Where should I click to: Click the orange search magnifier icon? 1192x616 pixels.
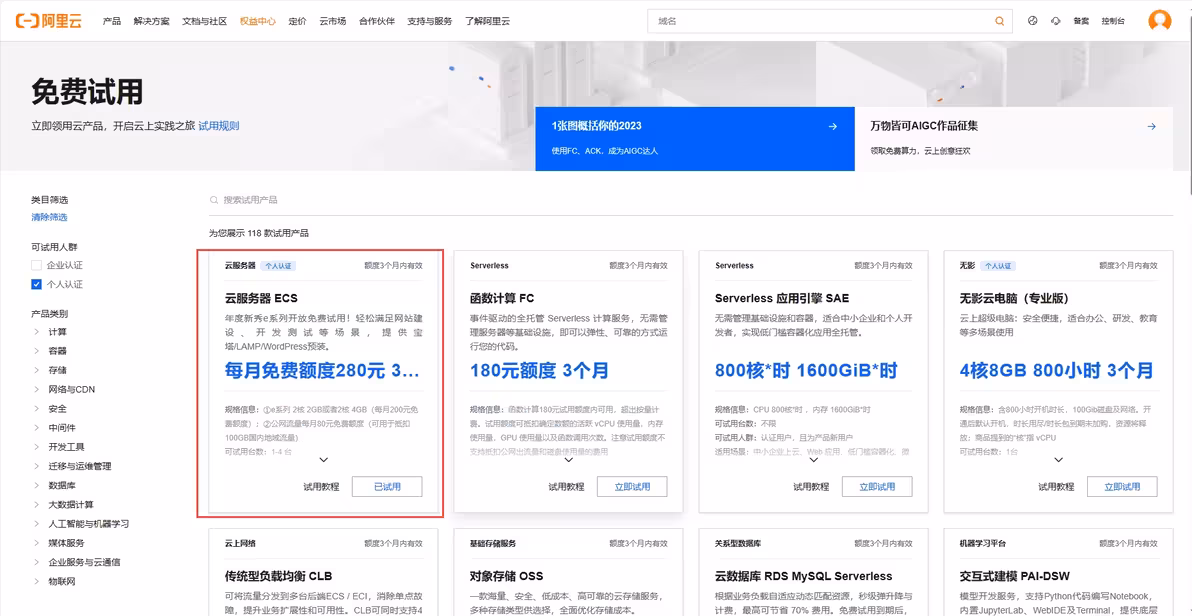click(1000, 21)
